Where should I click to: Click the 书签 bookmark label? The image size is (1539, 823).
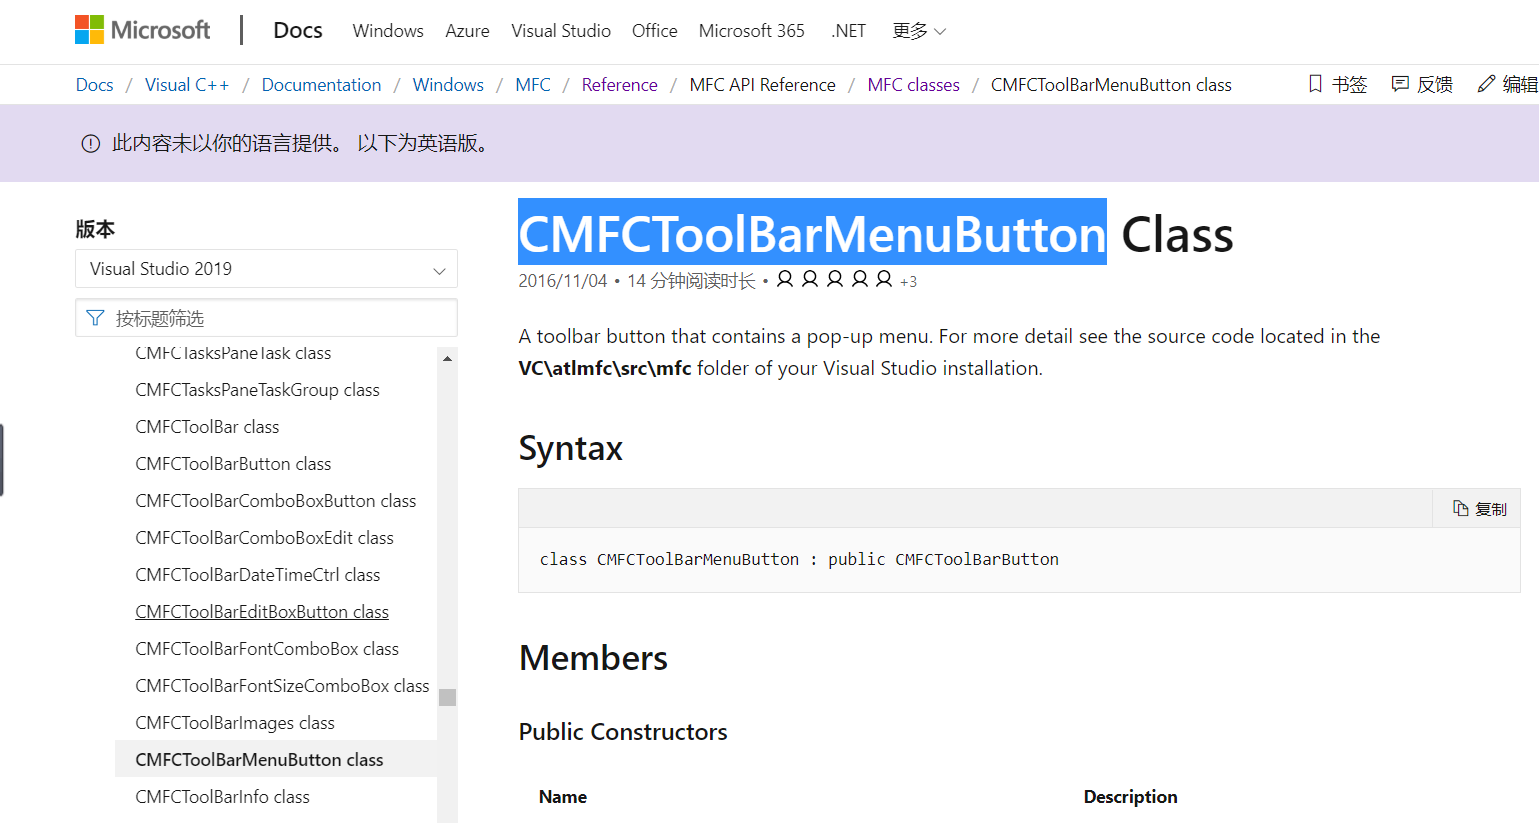point(1350,85)
